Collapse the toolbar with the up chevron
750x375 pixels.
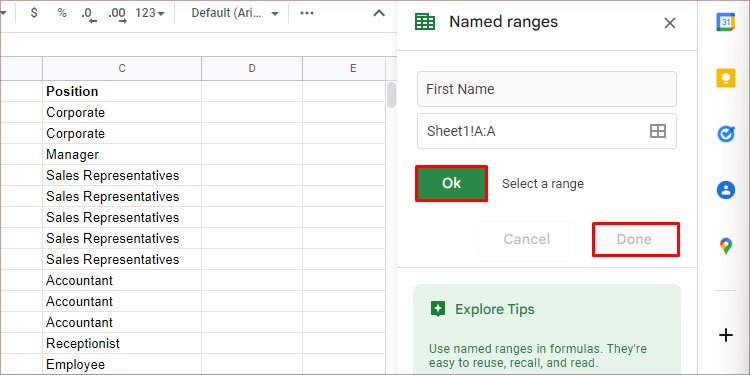coord(379,13)
